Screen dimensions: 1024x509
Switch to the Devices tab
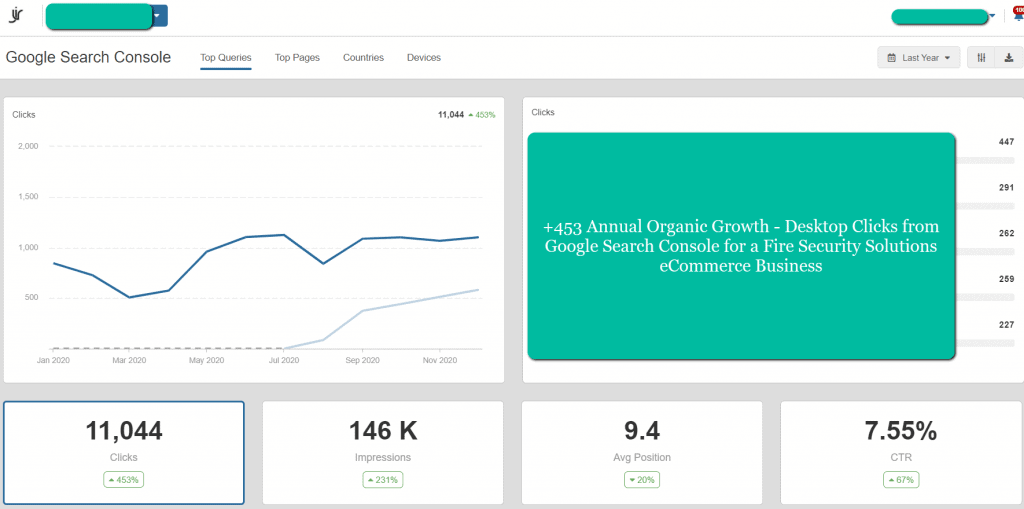pyautogui.click(x=424, y=57)
